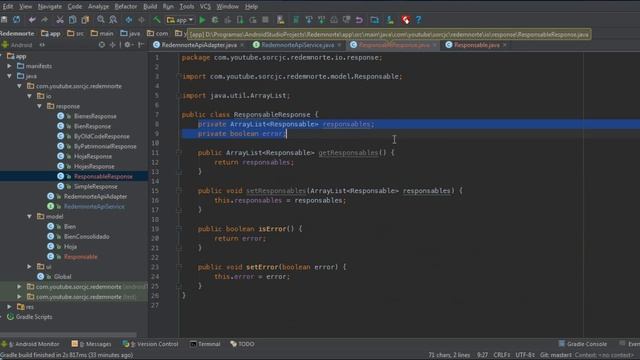This screenshot has width=640, height=360.
Task: Open the Android Monitor tool window
Action: click(31, 344)
